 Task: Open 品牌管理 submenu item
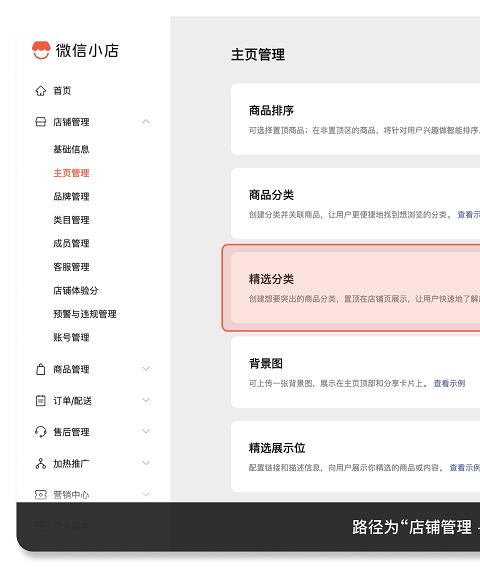(x=71, y=197)
